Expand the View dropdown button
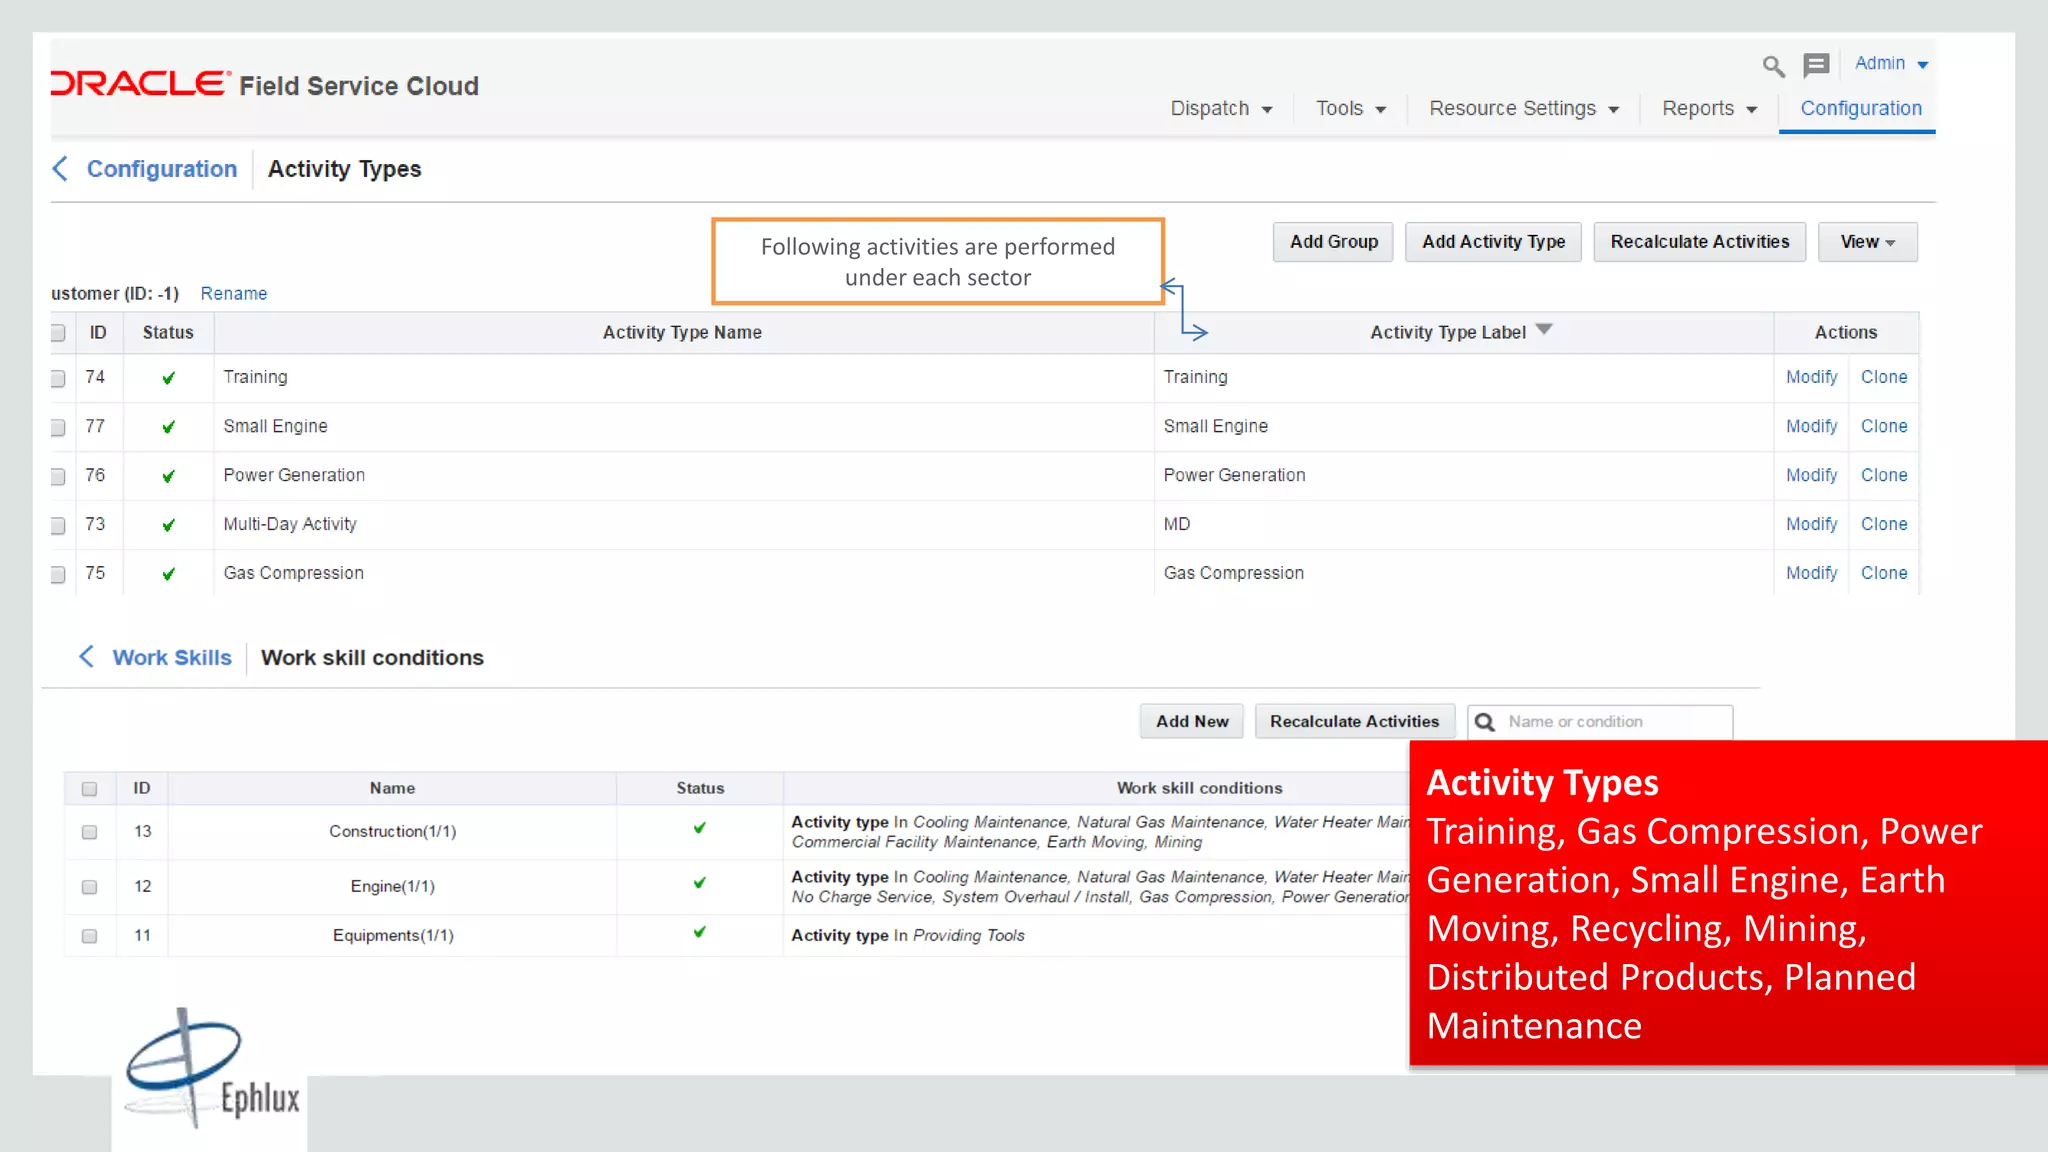The width and height of the screenshot is (2048, 1152). (1866, 242)
